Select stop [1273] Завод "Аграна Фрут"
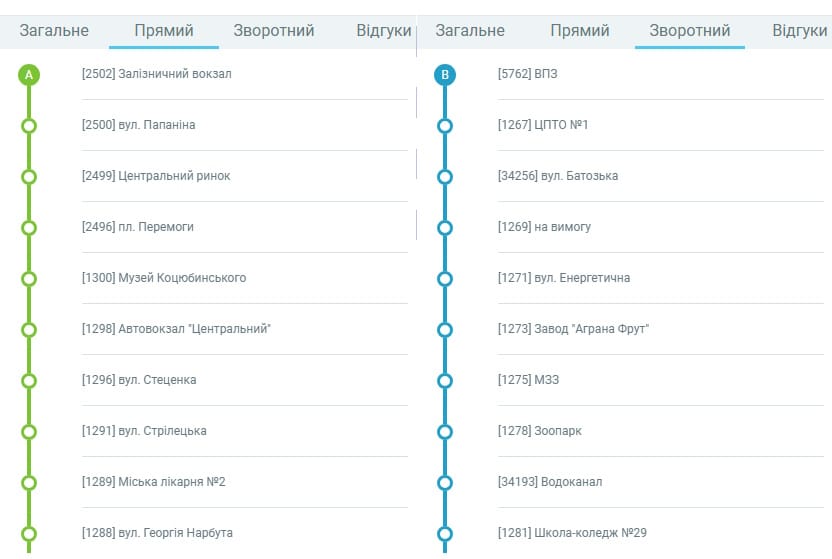 point(573,329)
